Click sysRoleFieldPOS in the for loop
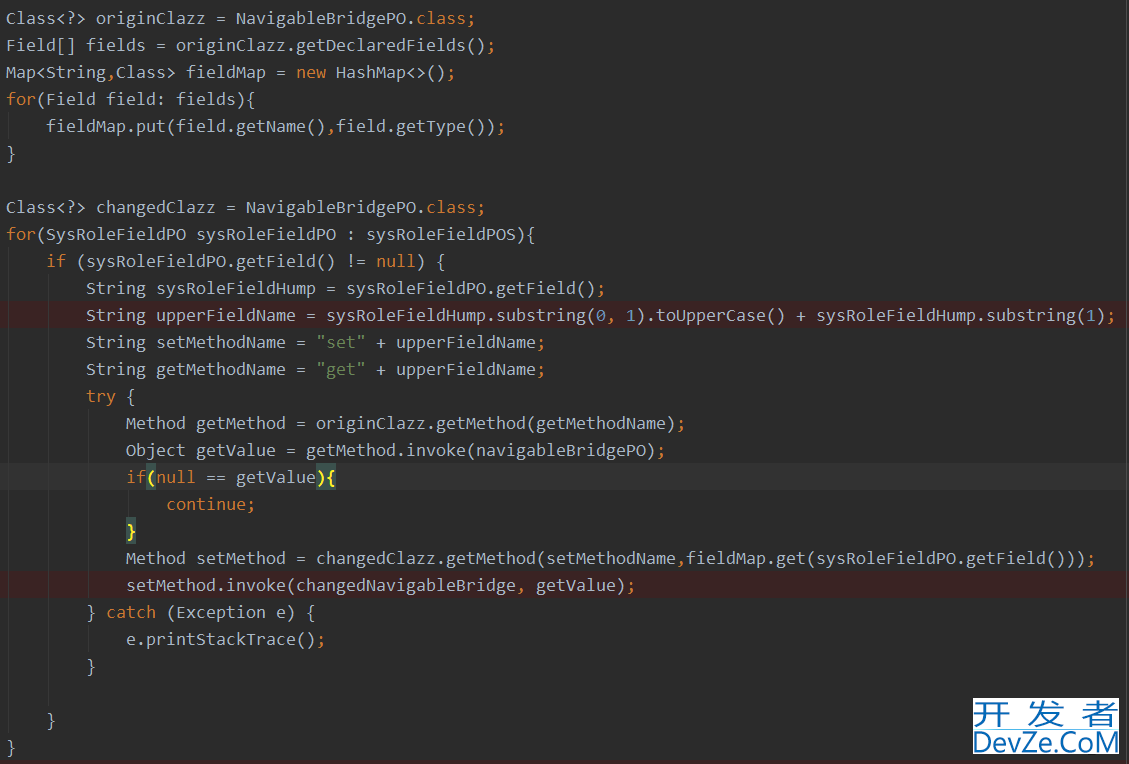 pos(441,234)
